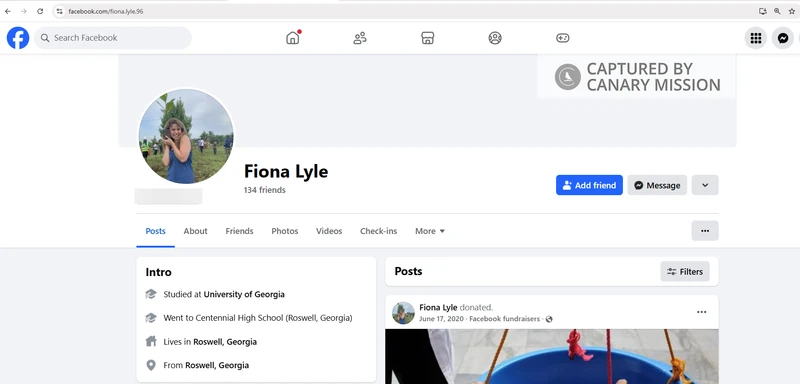800x384 pixels.
Task: Click the browser forward arrow
Action: [x=23, y=11]
